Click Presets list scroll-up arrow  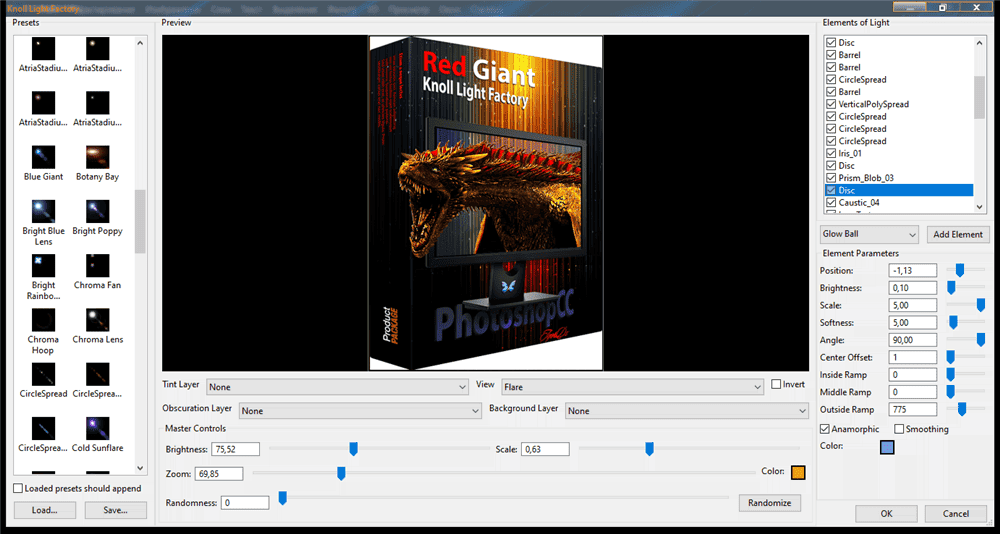[x=140, y=42]
